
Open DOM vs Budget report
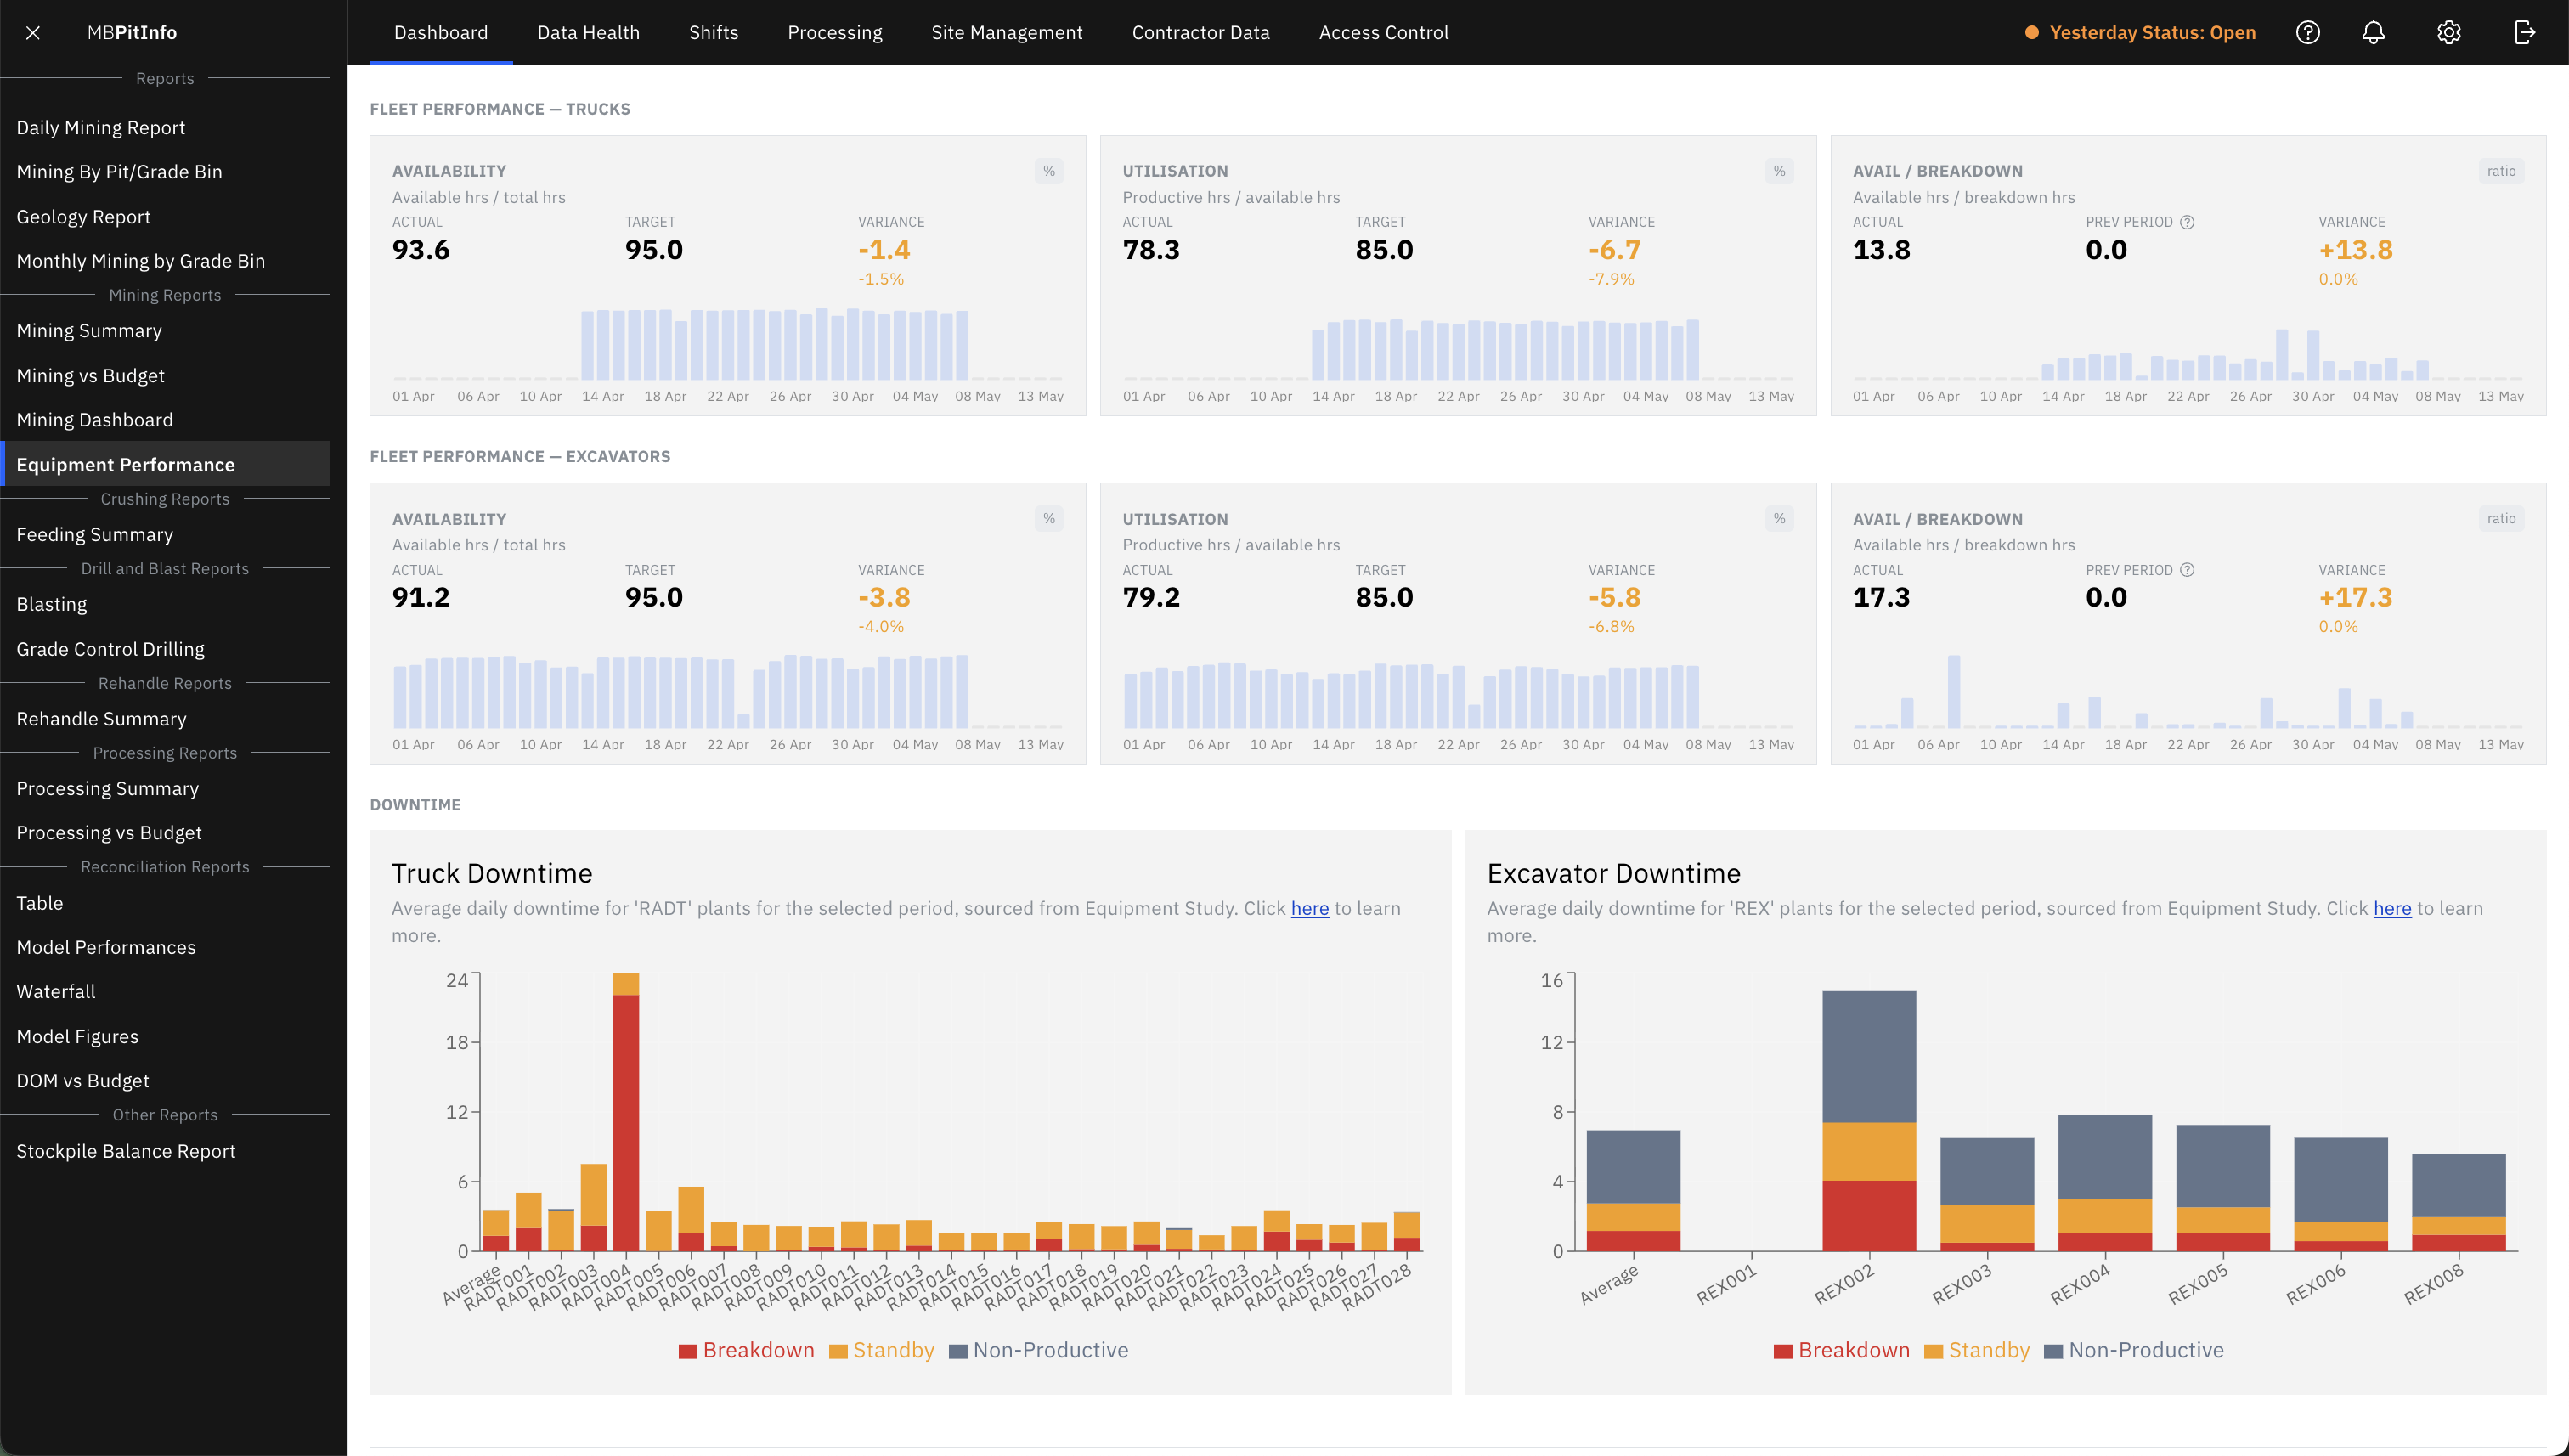(165, 1080)
